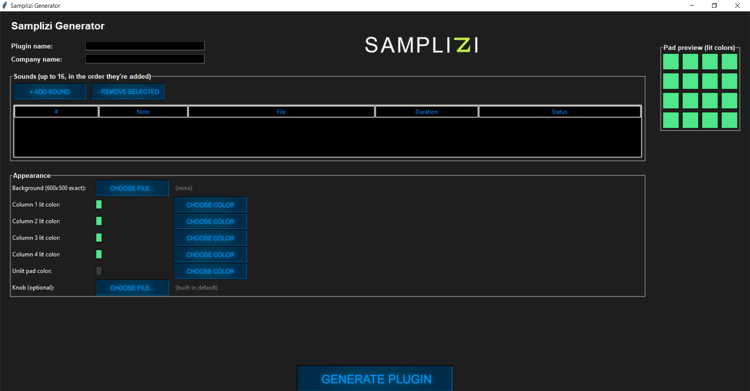750x391 pixels.
Task: Click the GENERATE PLUGIN button
Action: coord(375,379)
